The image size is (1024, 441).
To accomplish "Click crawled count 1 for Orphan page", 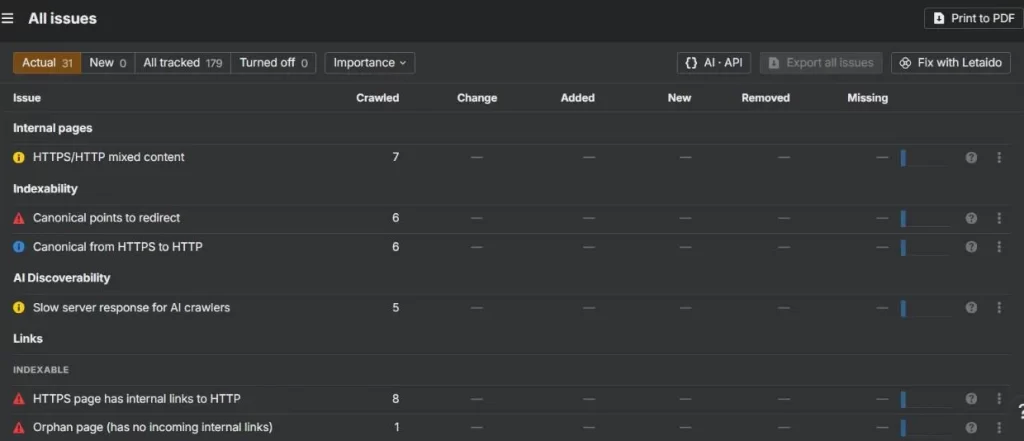I will (396, 427).
